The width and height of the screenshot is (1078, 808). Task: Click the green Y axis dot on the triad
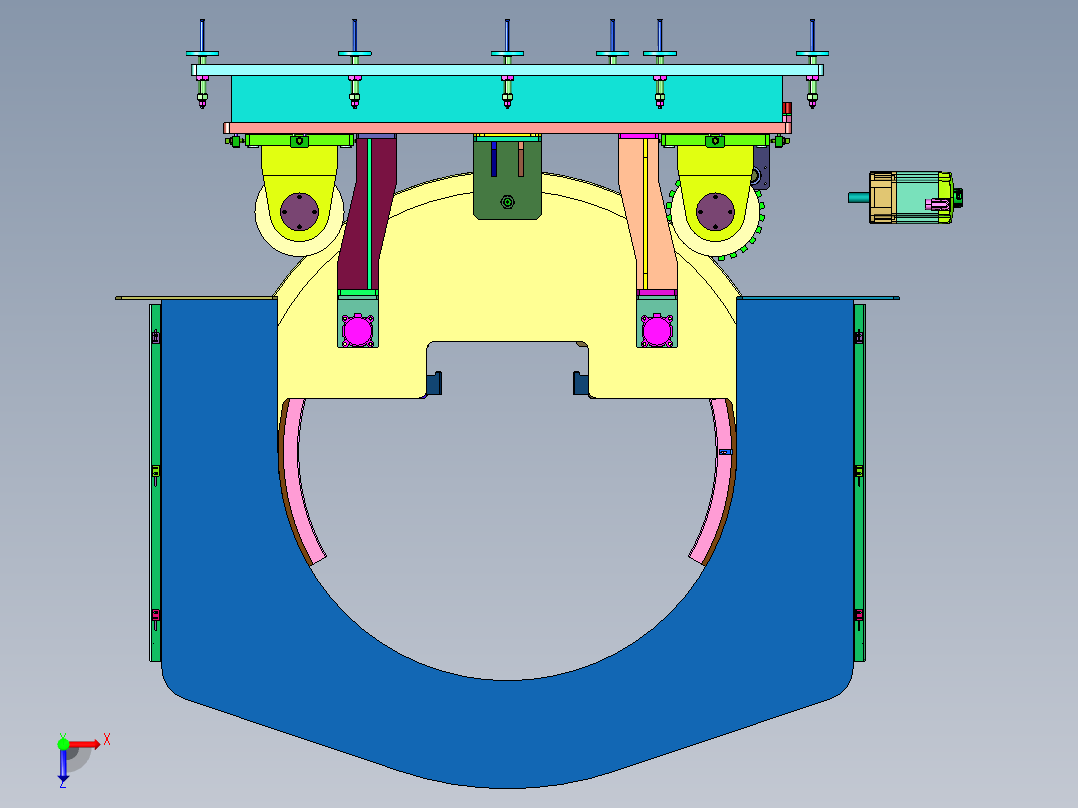63,743
